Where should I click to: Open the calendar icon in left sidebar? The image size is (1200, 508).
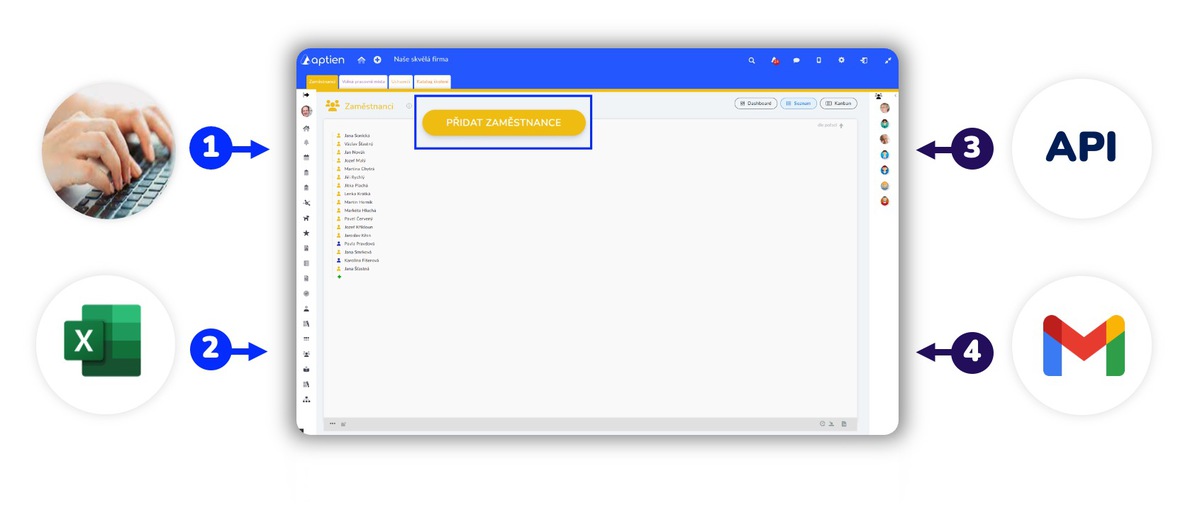(306, 158)
